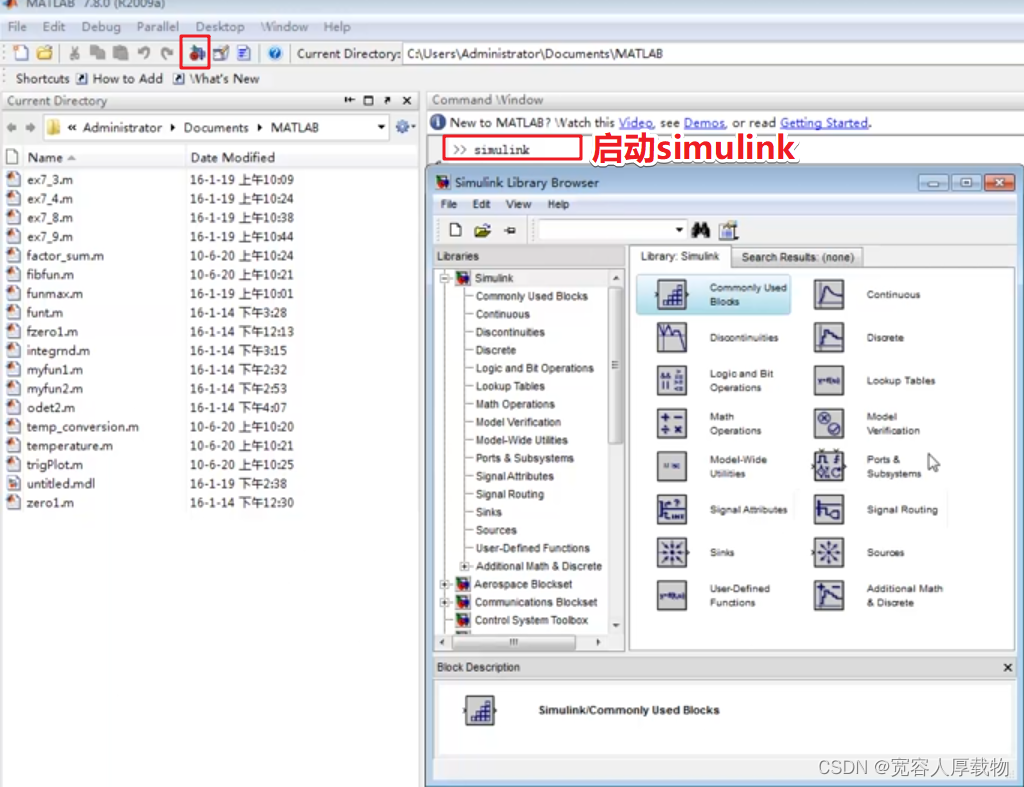Expand the Communications Blockset tree node
Viewport: 1024px width, 787px height.
tap(445, 602)
